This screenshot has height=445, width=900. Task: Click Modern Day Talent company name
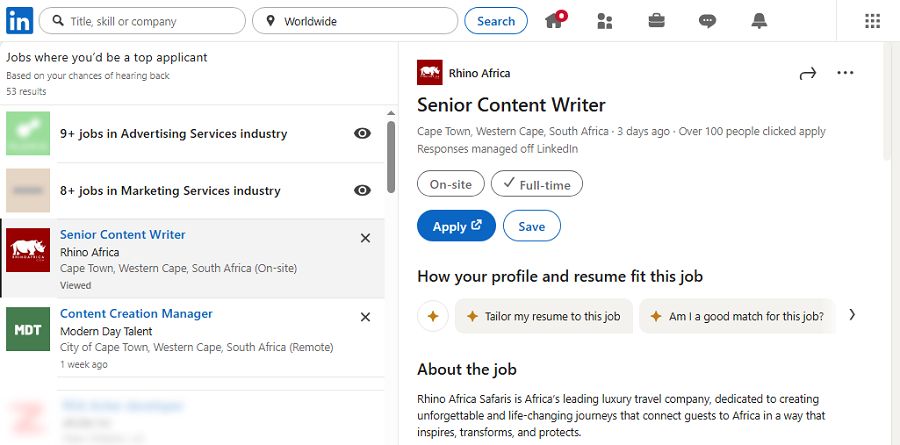(106, 331)
